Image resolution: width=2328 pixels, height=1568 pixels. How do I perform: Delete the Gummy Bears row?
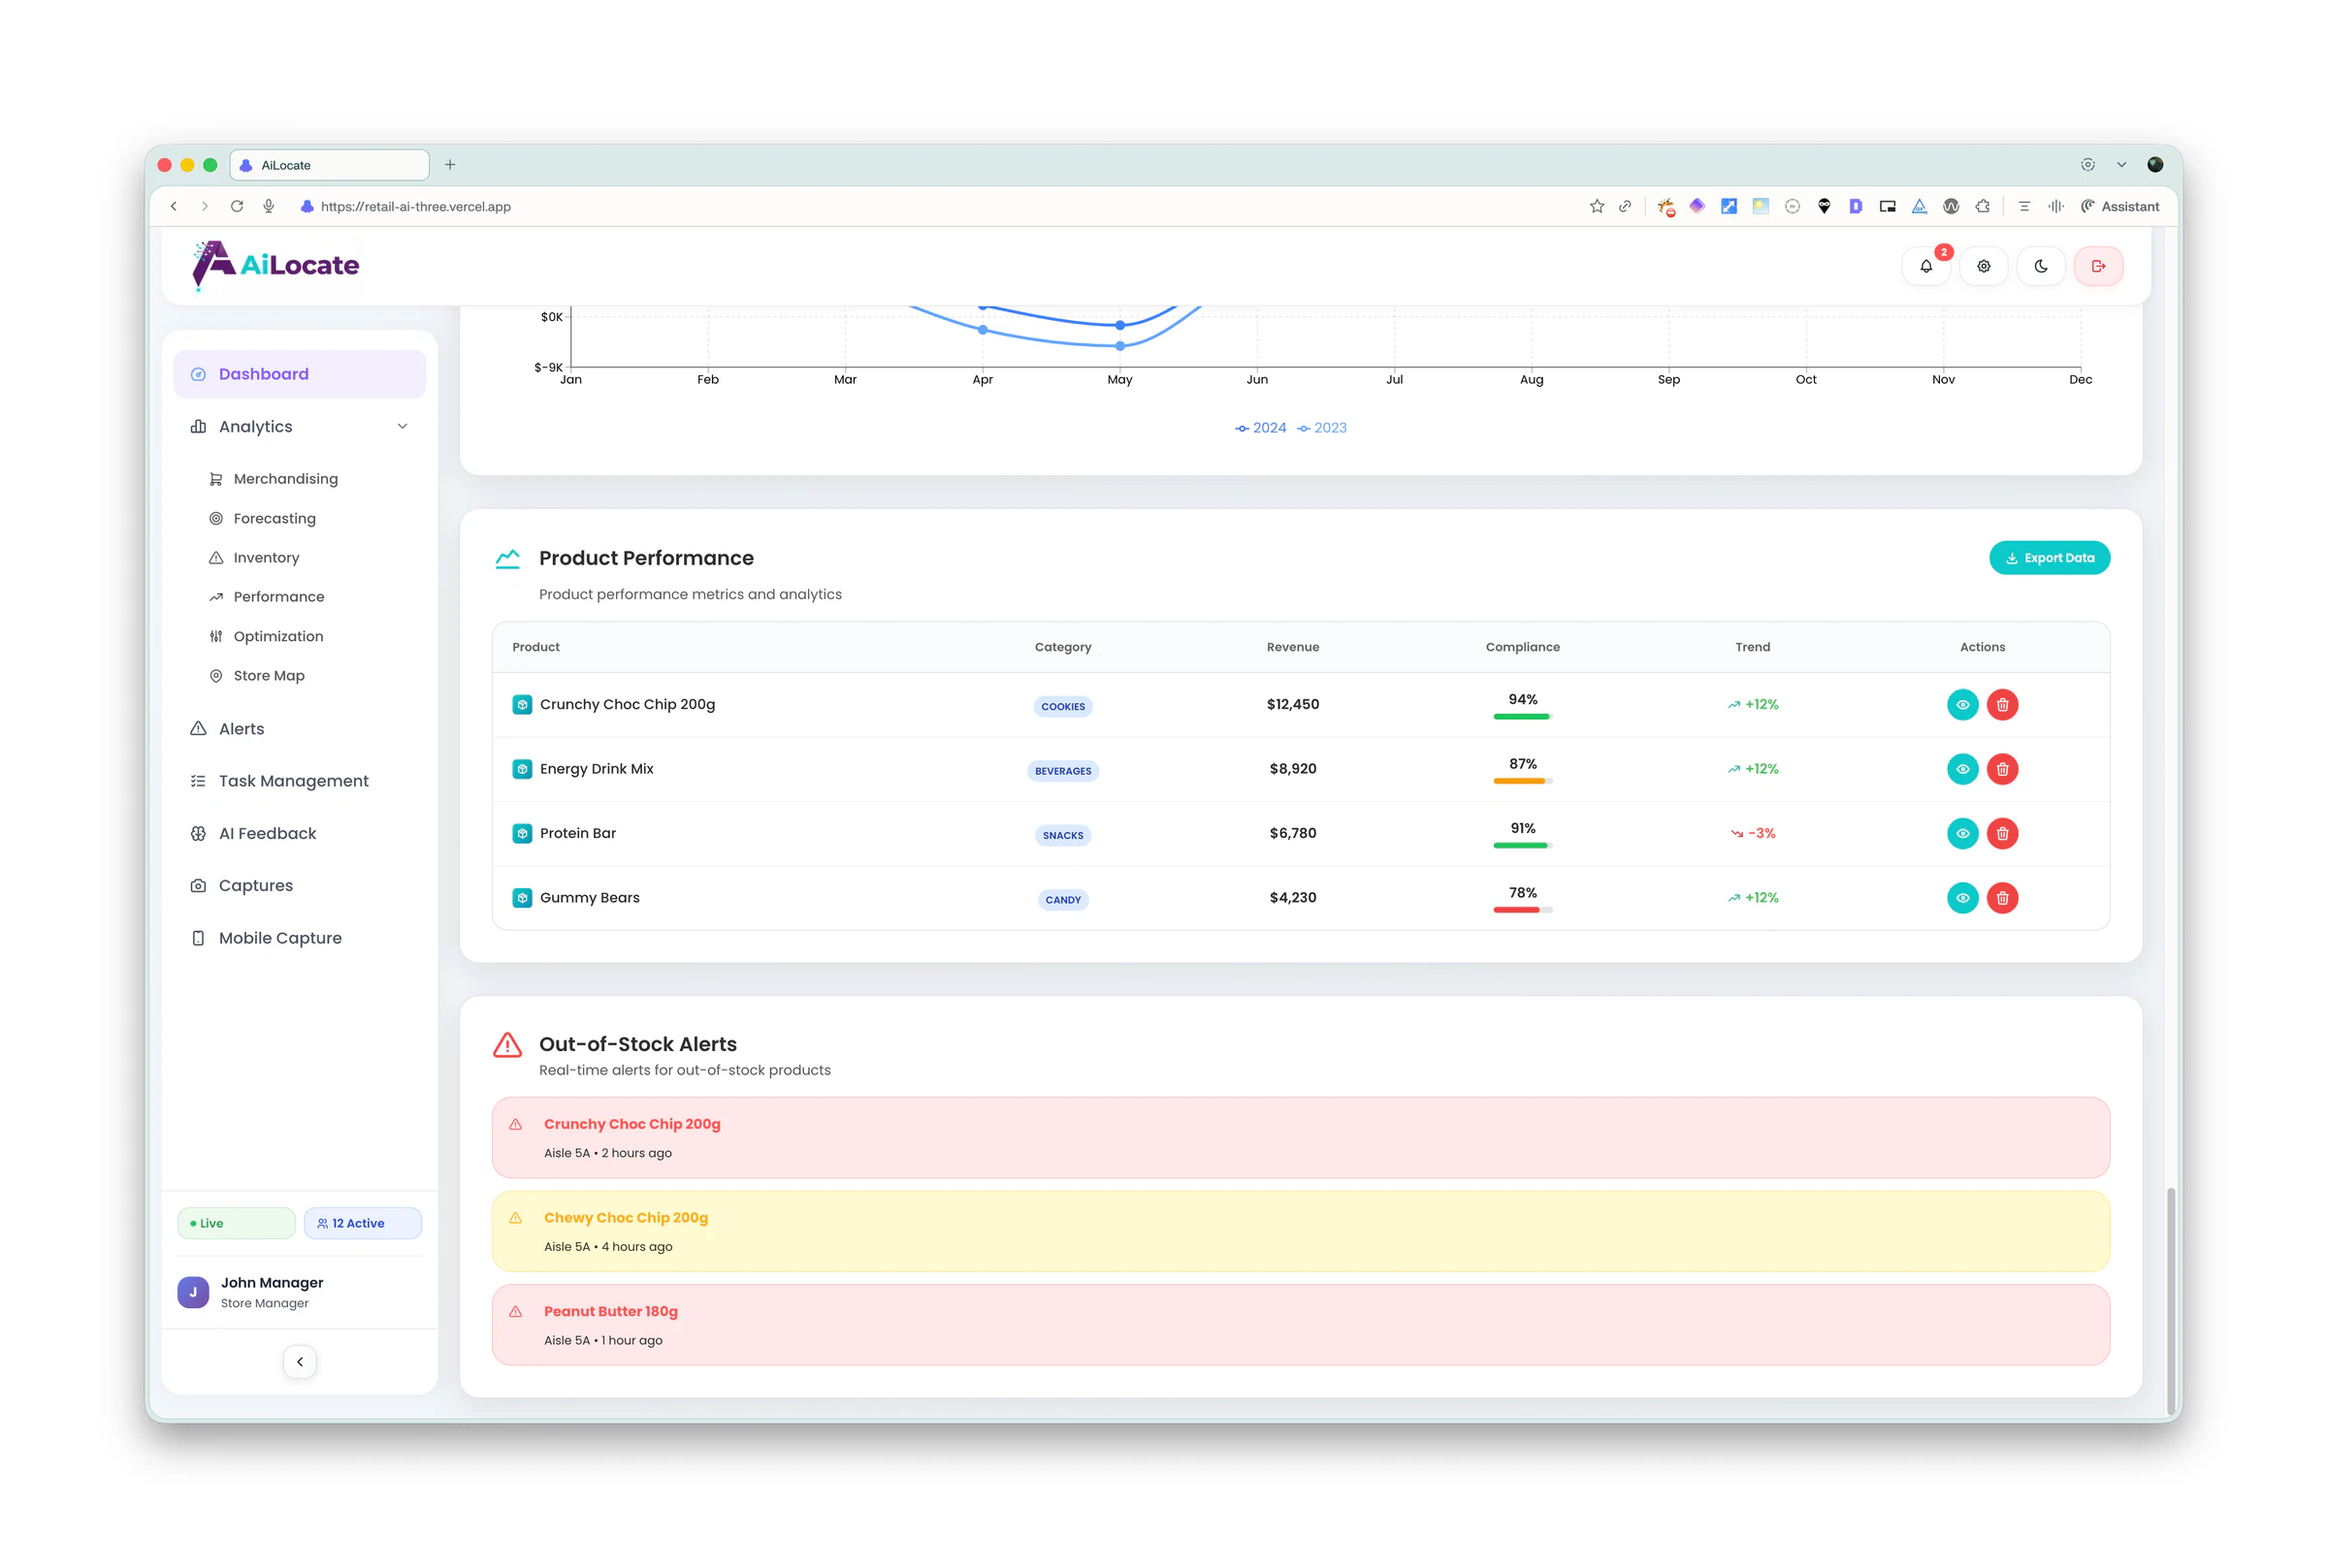(2002, 898)
